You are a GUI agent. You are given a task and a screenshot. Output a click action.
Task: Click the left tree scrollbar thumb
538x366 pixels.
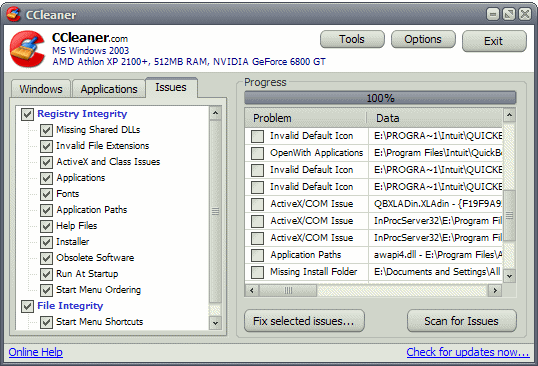(215, 212)
